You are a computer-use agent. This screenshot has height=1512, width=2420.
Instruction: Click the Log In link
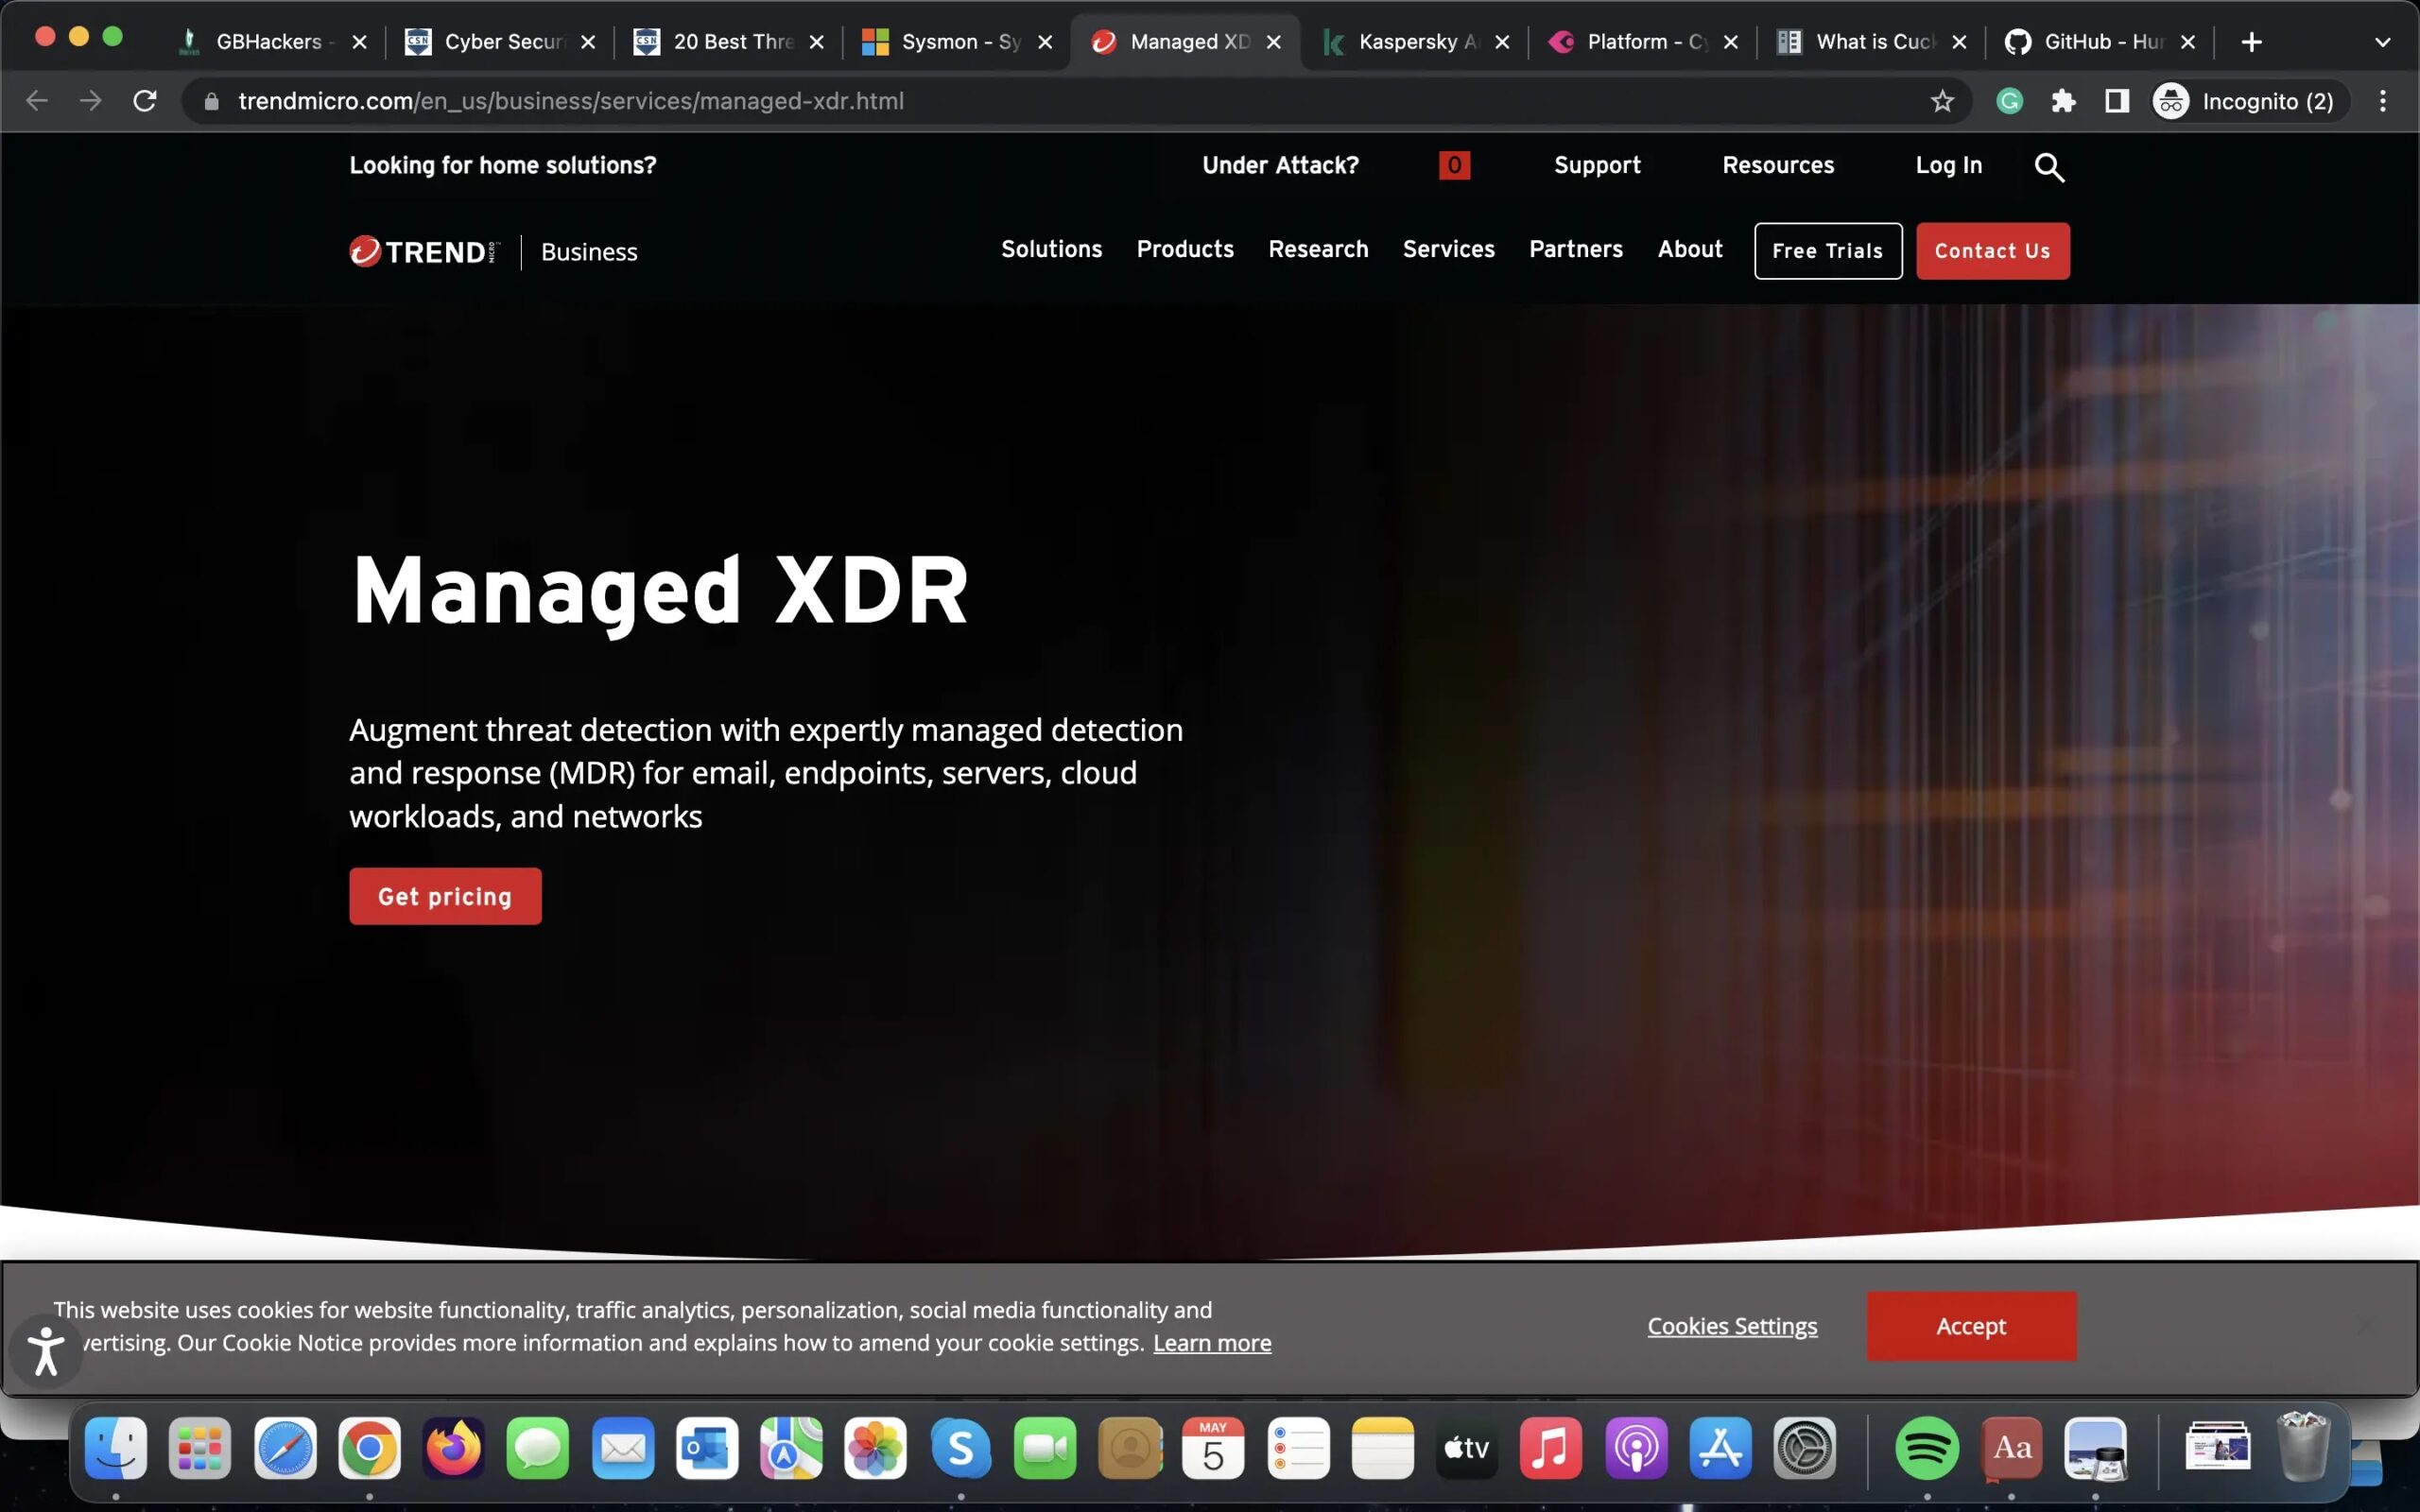(x=1948, y=165)
